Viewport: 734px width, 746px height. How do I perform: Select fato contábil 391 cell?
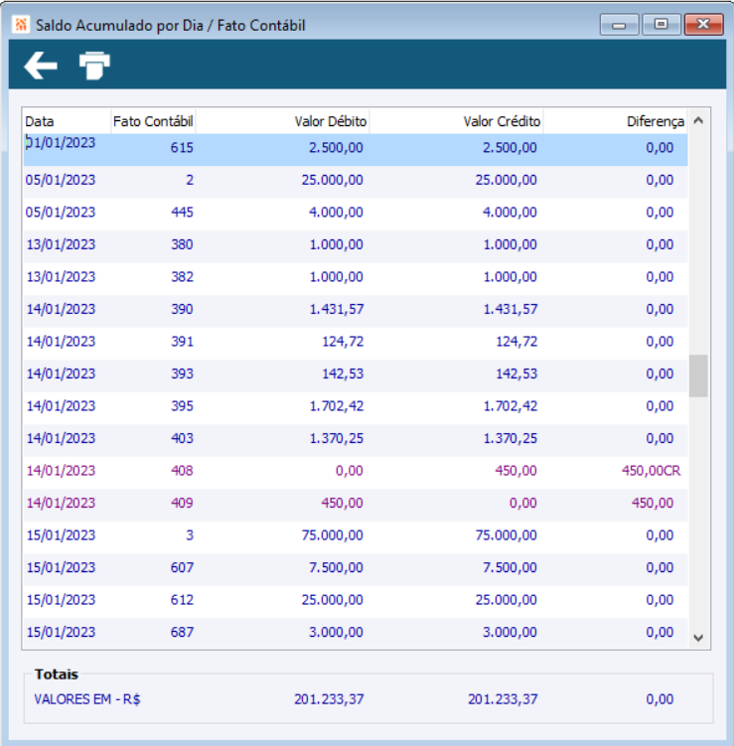coord(182,342)
